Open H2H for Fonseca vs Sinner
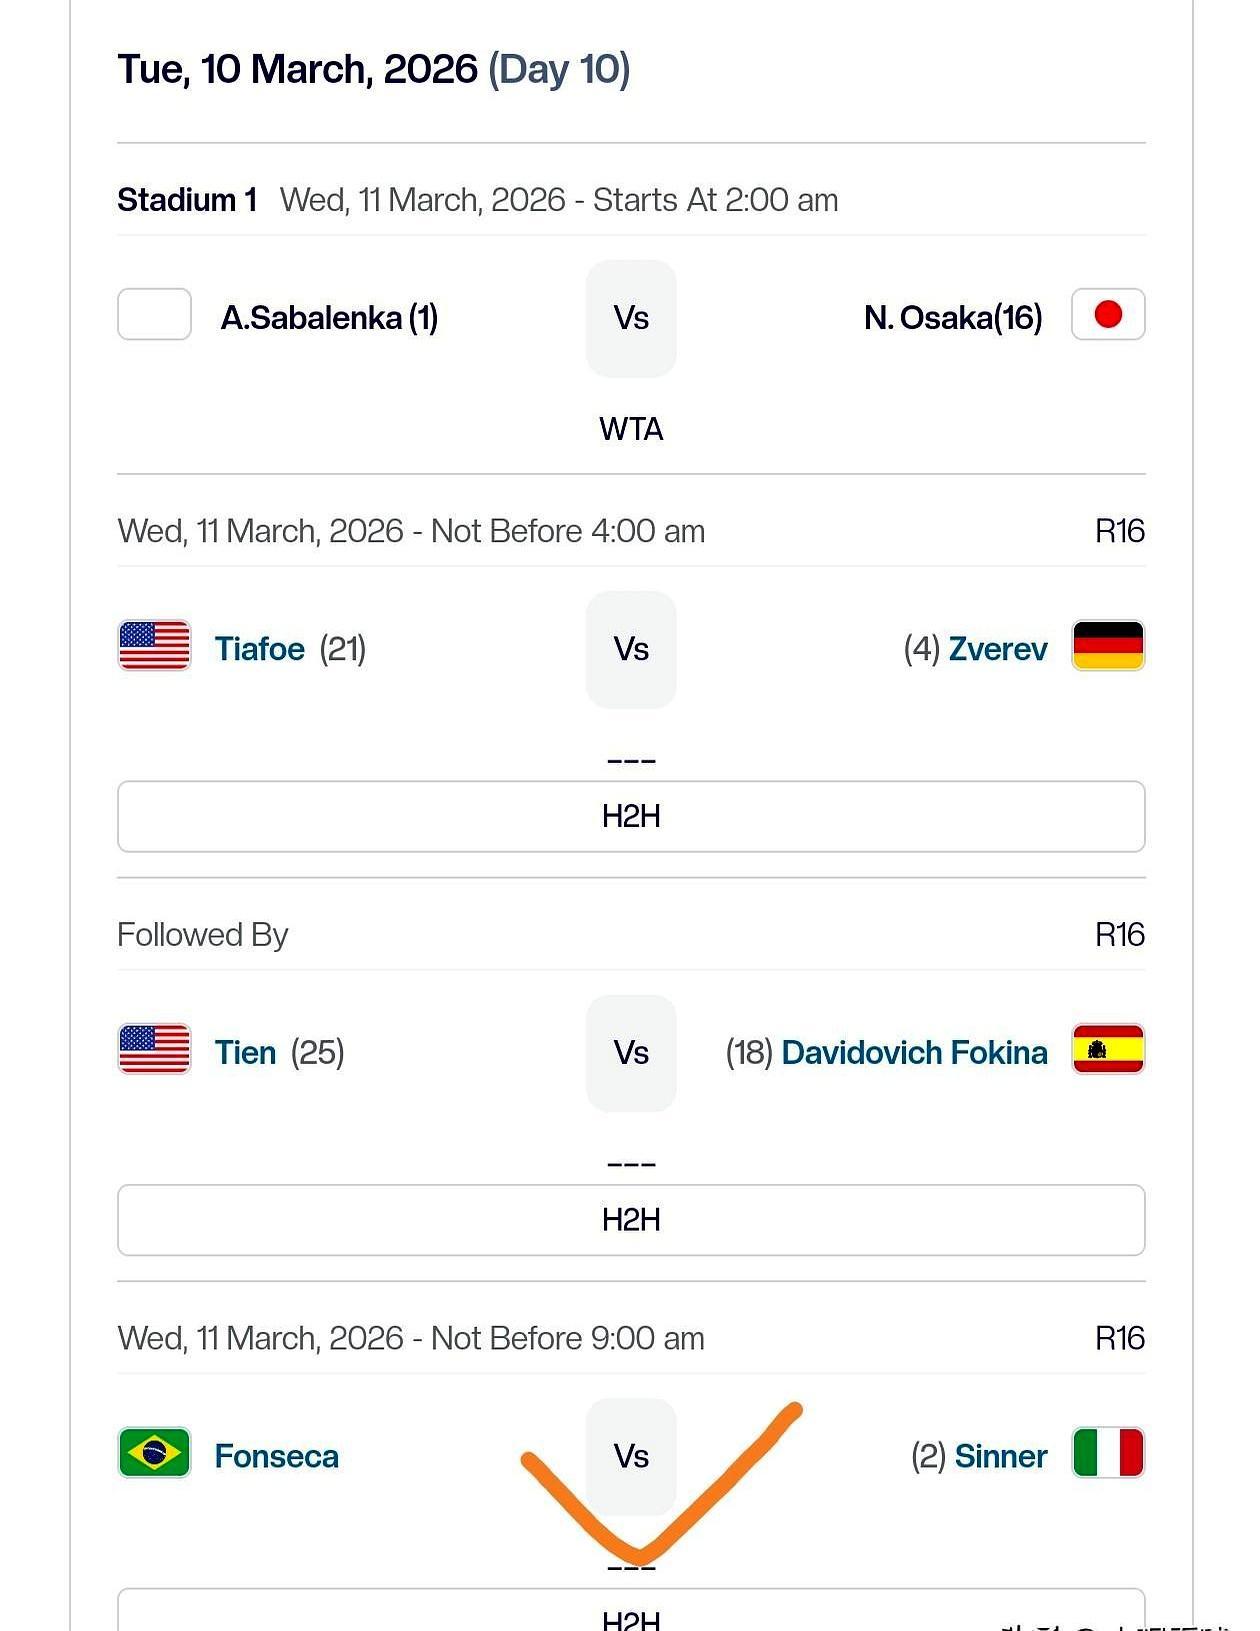The height and width of the screenshot is (1631, 1260). point(630,1614)
